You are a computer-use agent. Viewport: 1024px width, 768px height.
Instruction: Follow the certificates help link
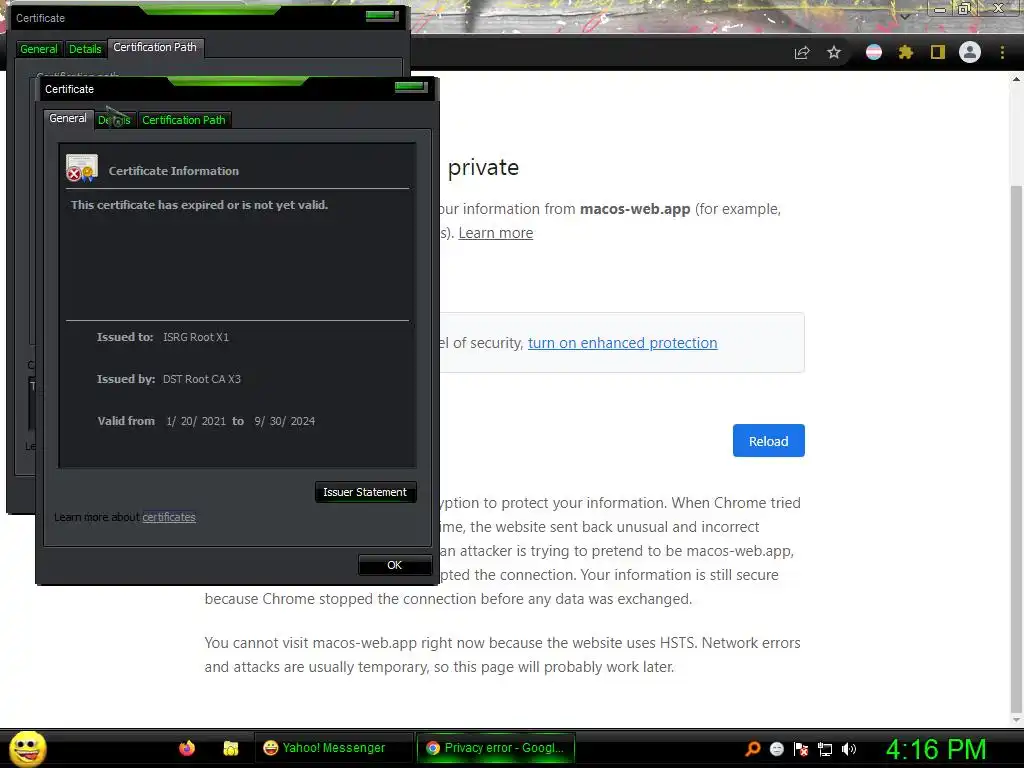pyautogui.click(x=169, y=517)
